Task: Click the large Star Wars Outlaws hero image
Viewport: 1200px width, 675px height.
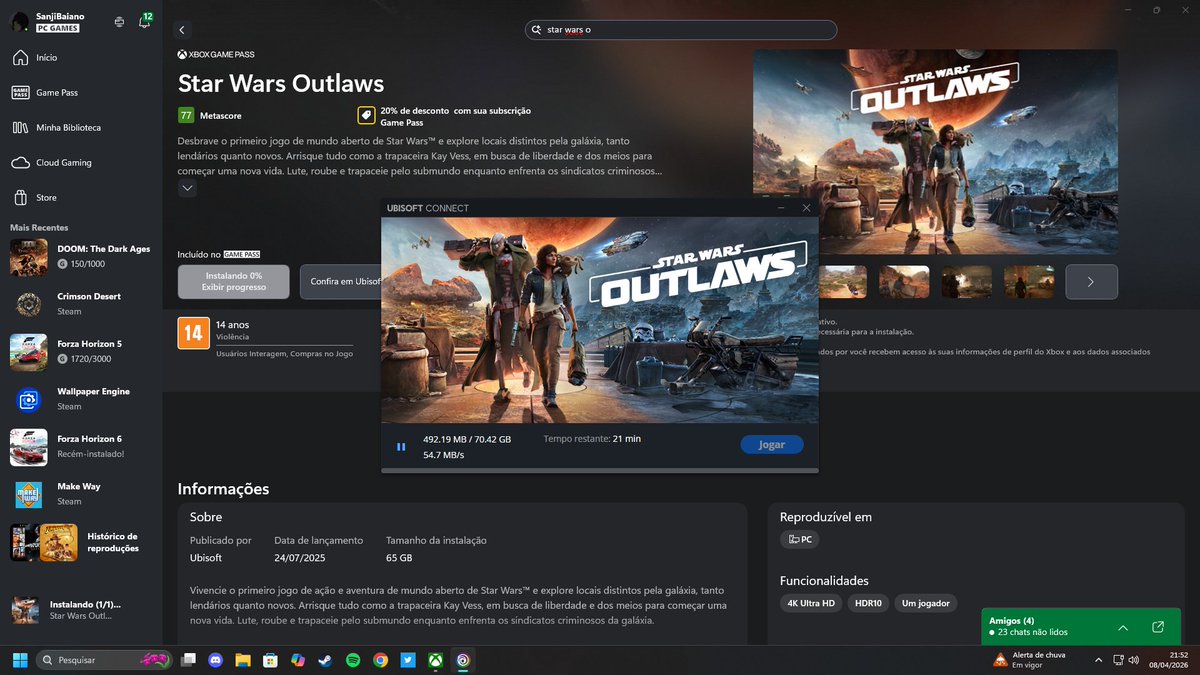Action: pos(935,151)
